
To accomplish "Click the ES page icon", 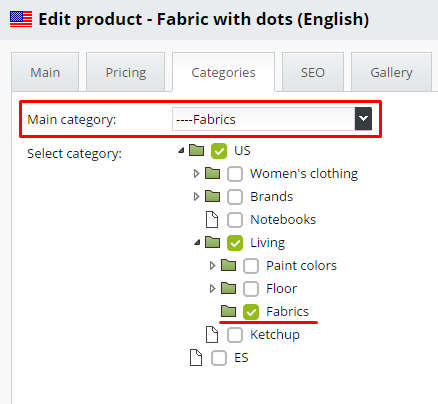I will [196, 358].
